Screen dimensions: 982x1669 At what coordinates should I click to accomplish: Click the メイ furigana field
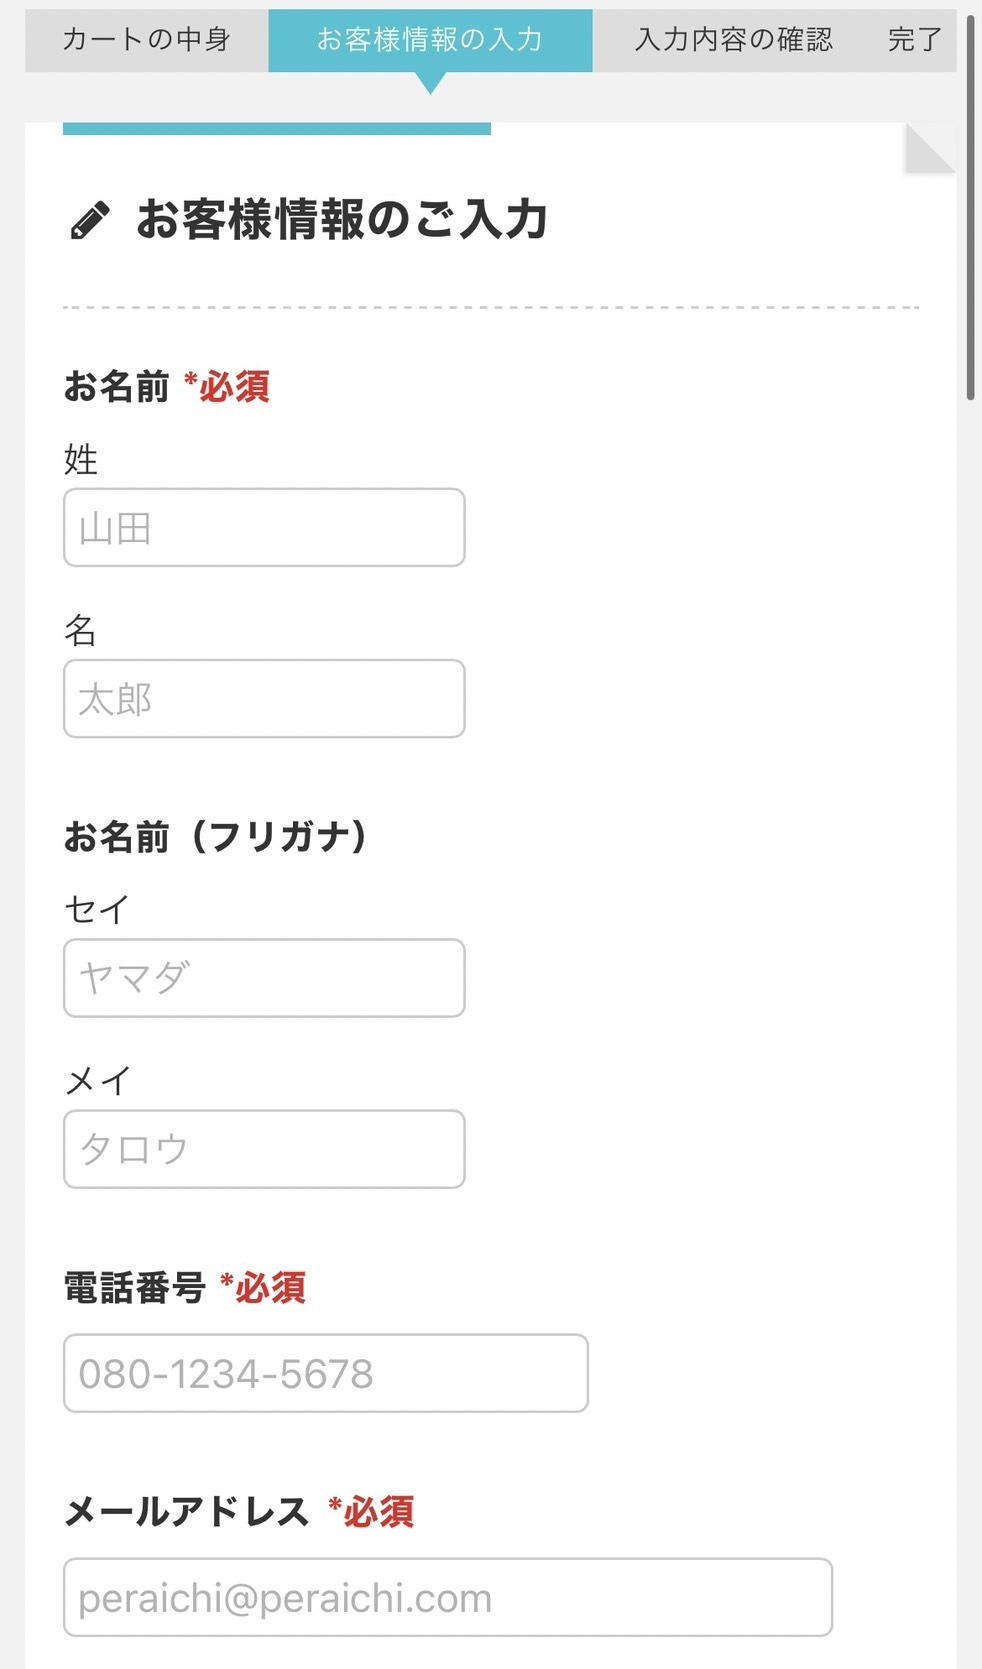[x=264, y=1149]
